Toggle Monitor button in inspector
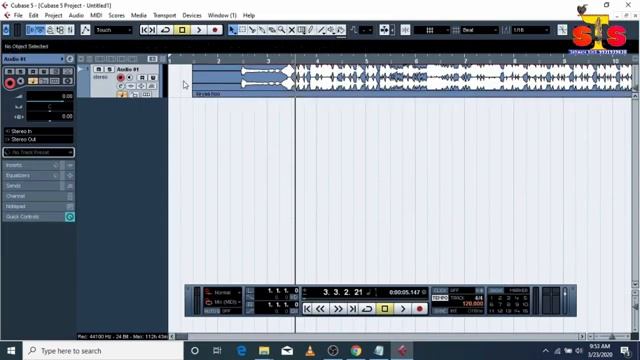 20,81
